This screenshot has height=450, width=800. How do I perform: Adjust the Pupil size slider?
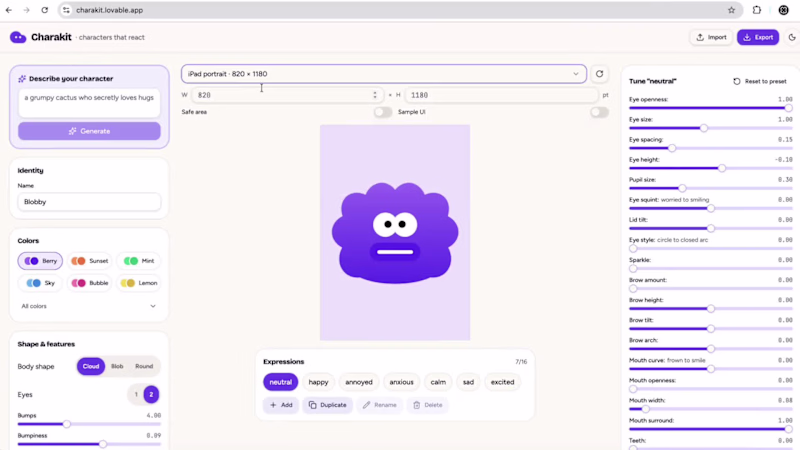point(711,188)
